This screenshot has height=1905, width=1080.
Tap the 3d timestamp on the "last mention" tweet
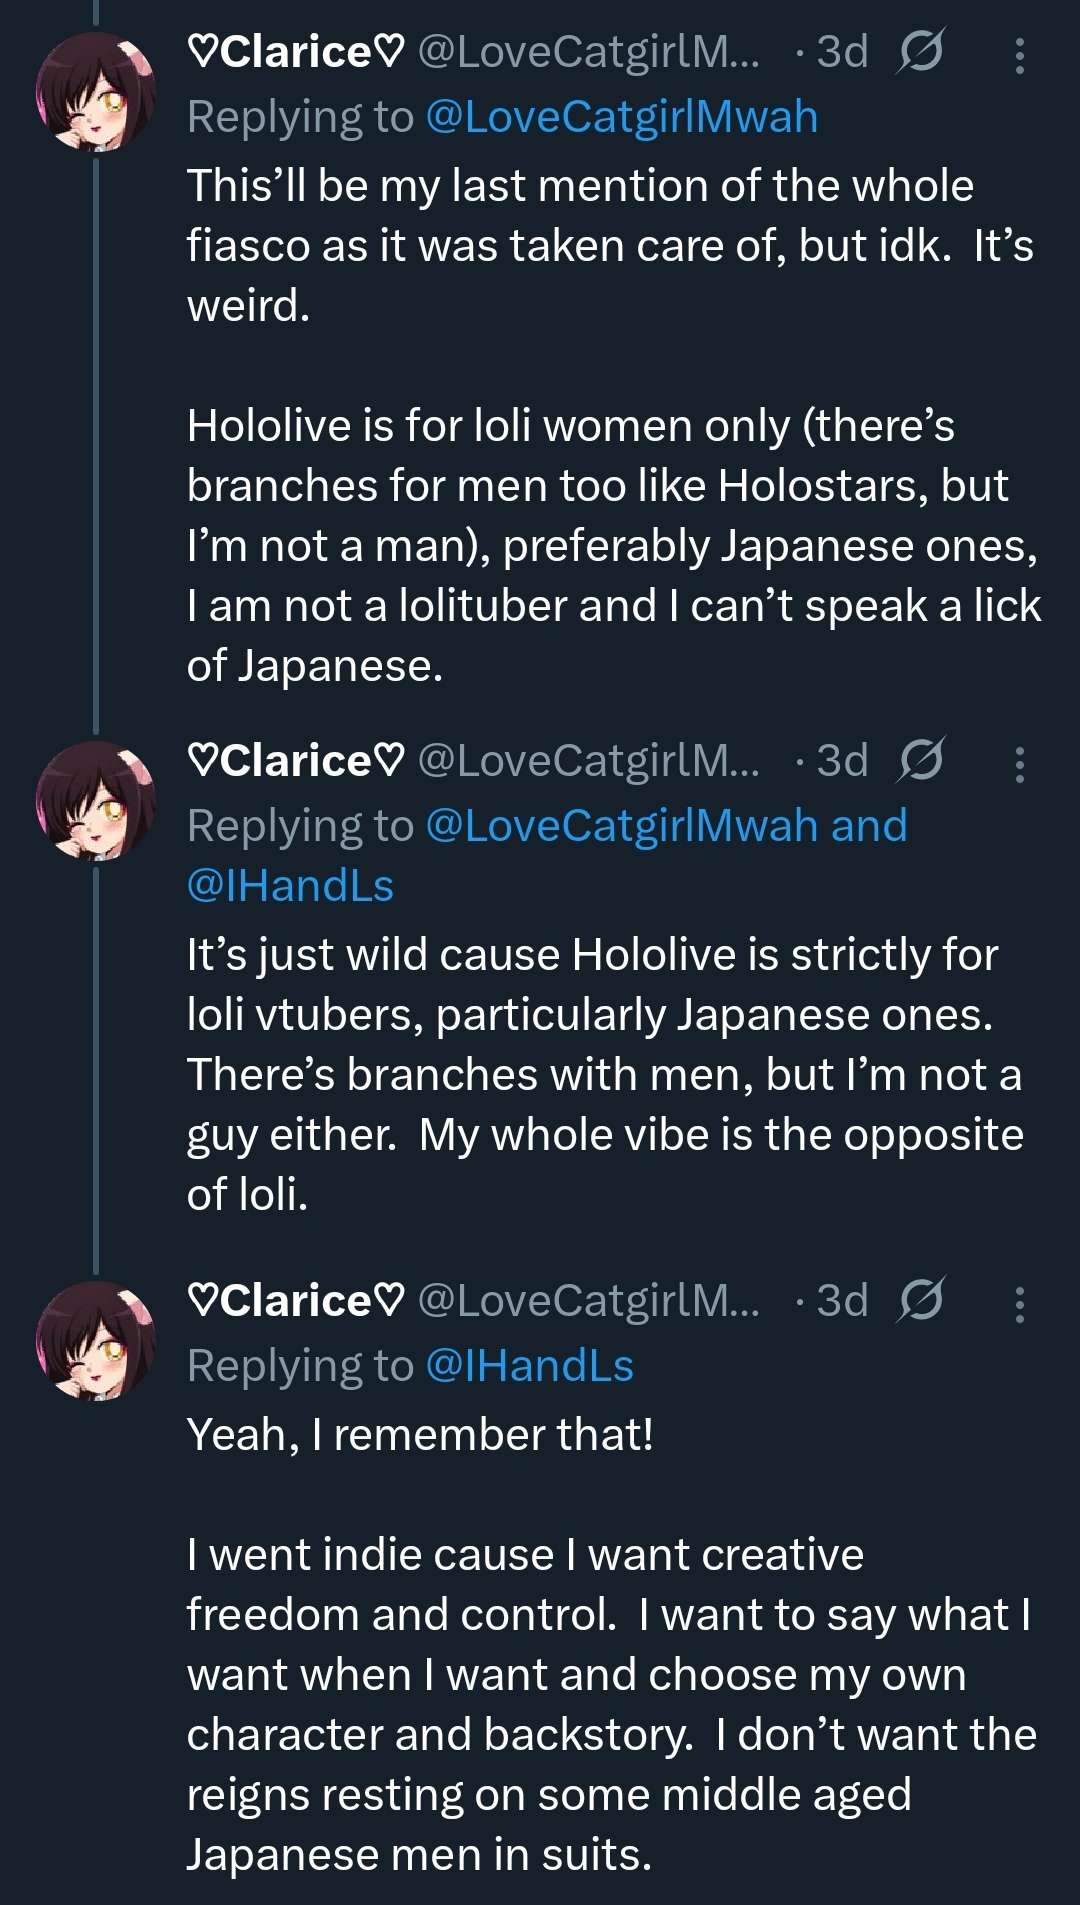841,52
